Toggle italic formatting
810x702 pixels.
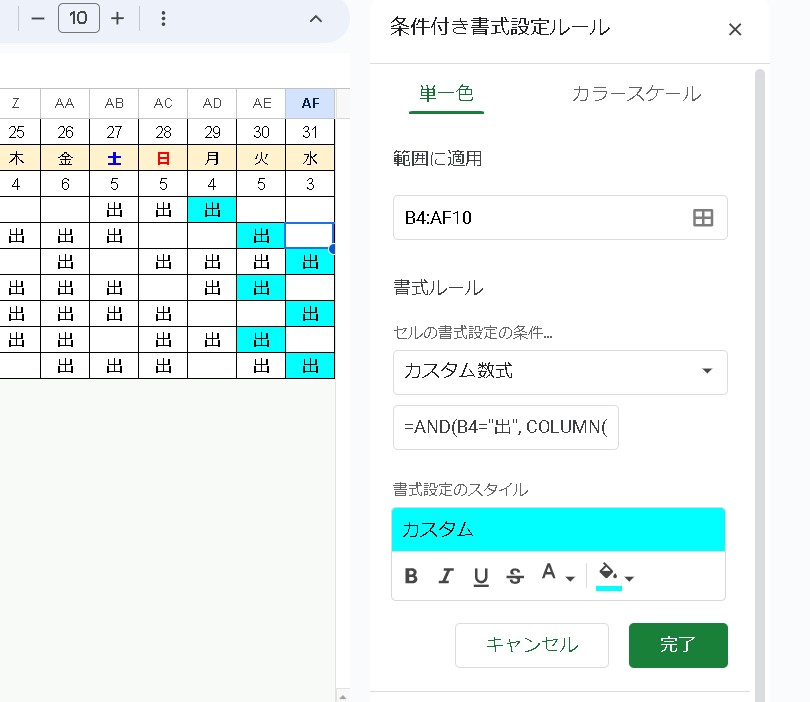pyautogui.click(x=445, y=576)
